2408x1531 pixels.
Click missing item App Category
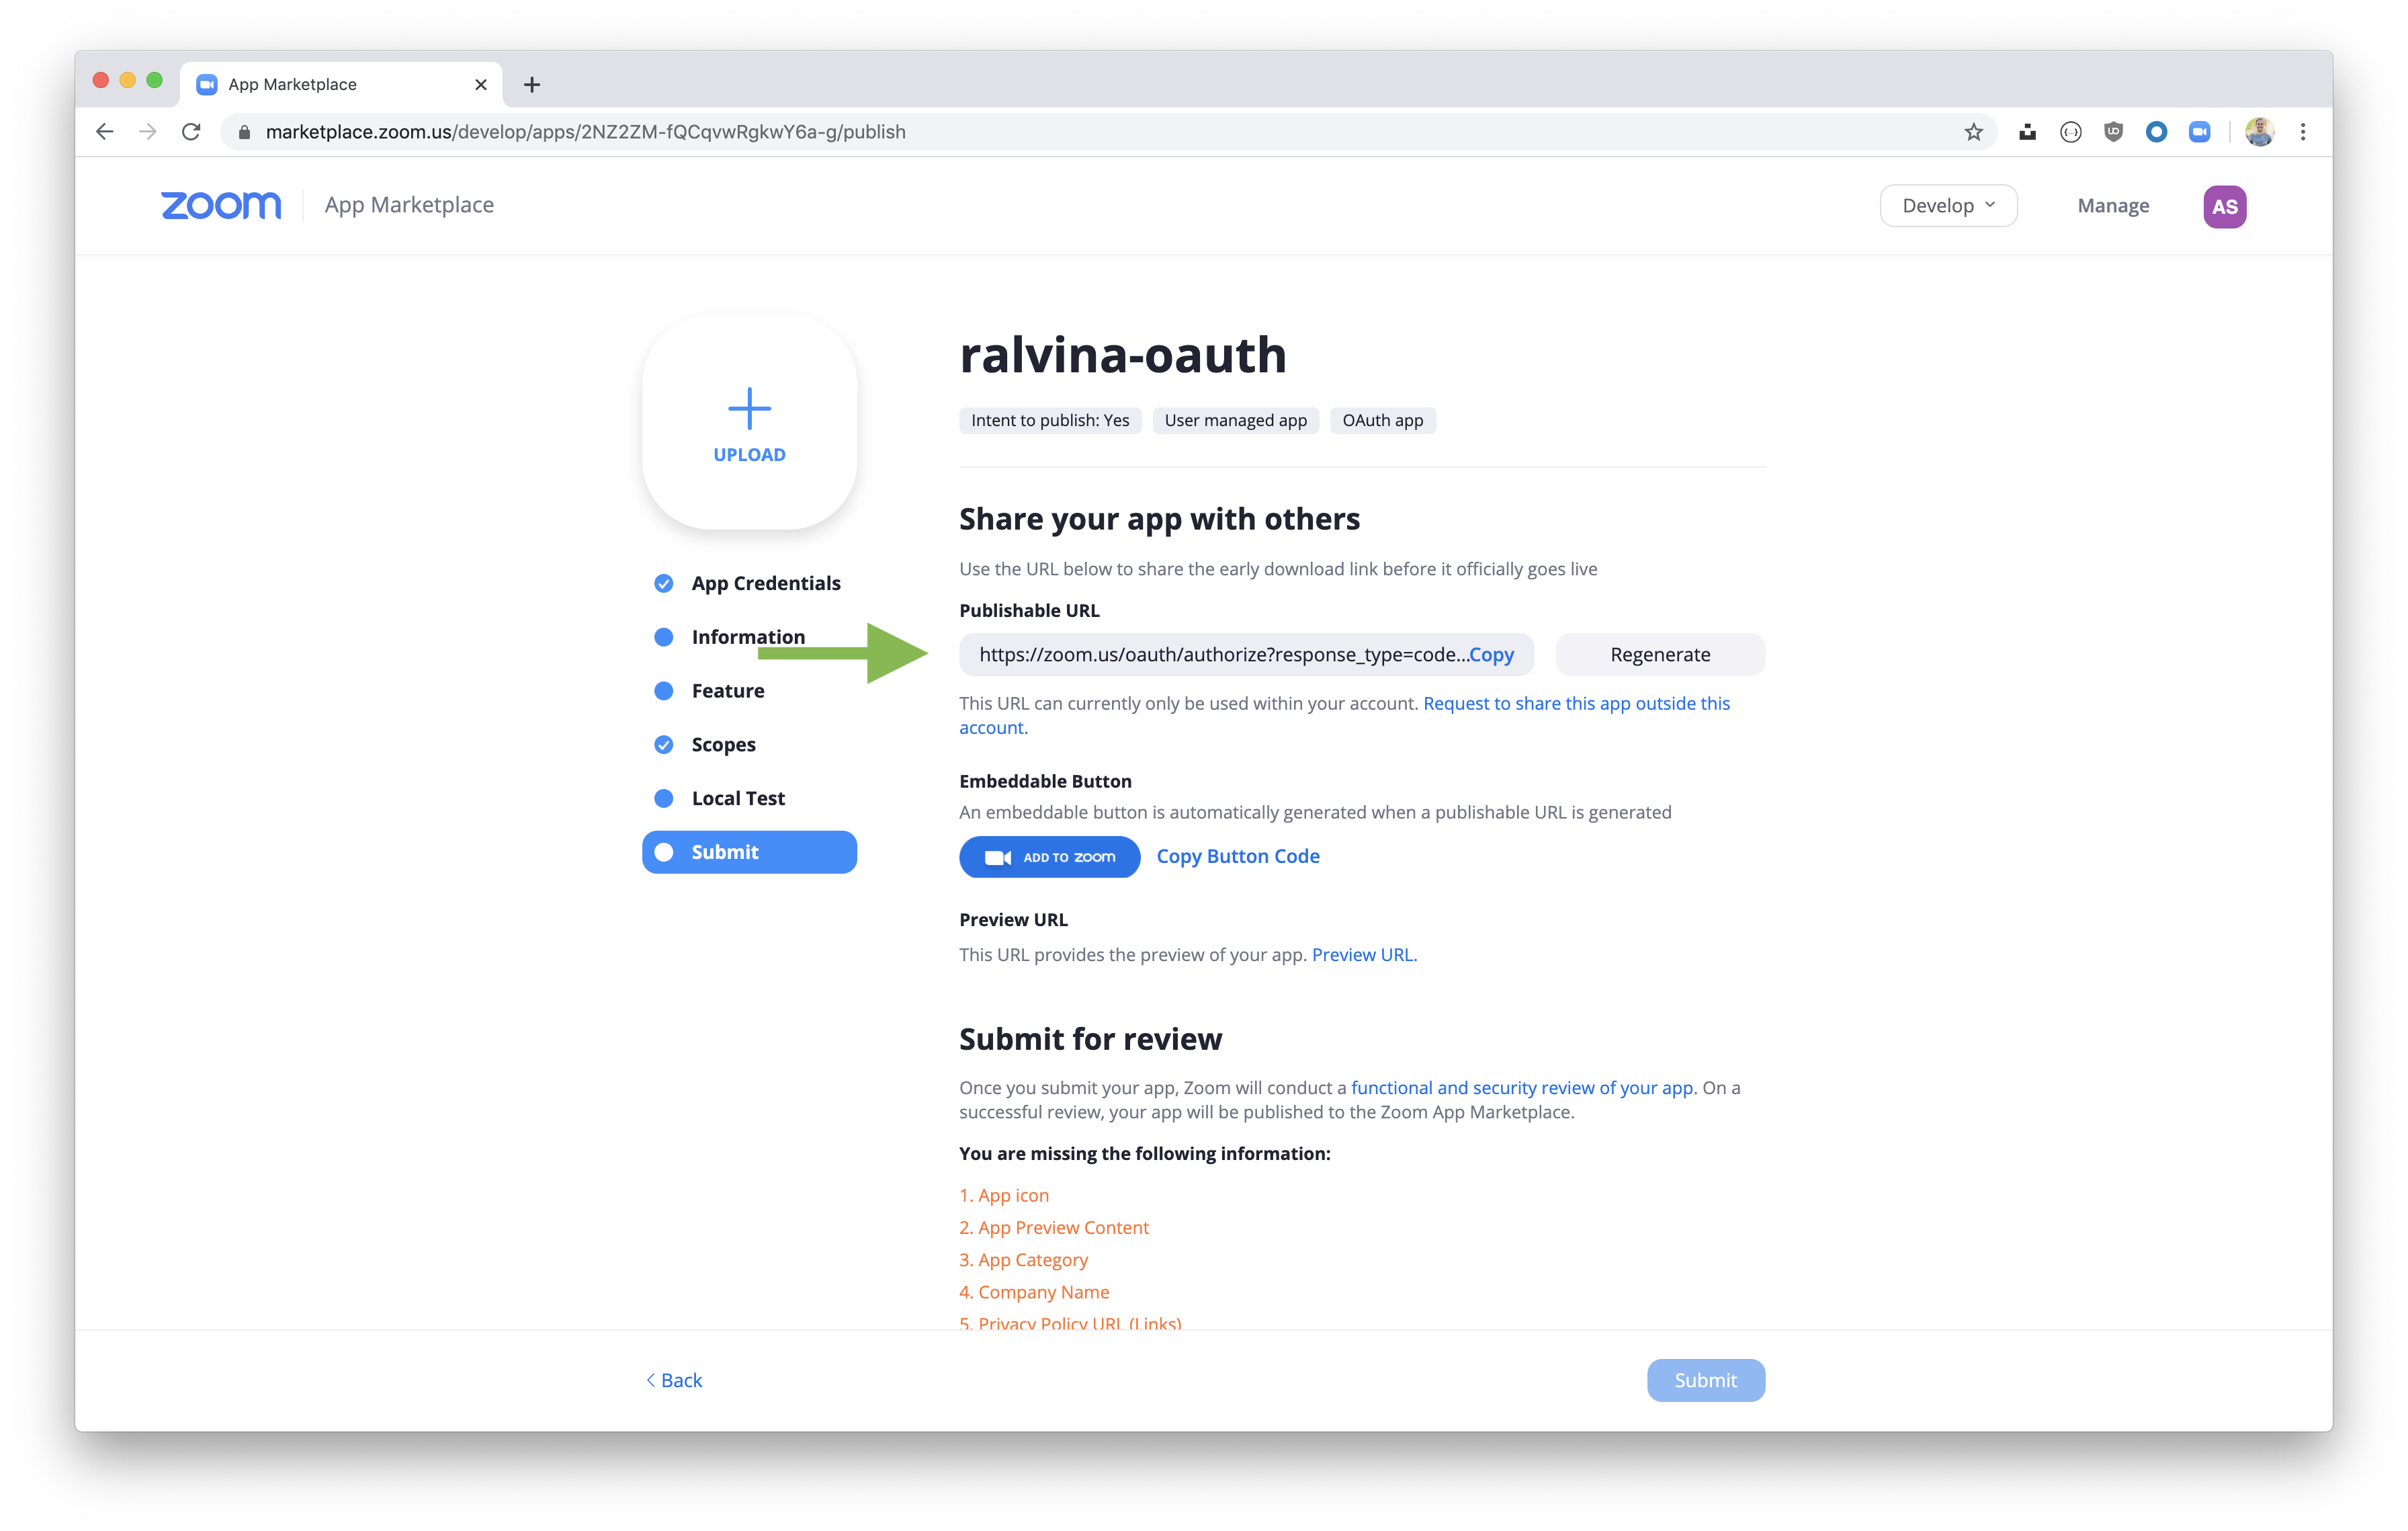click(1023, 1260)
